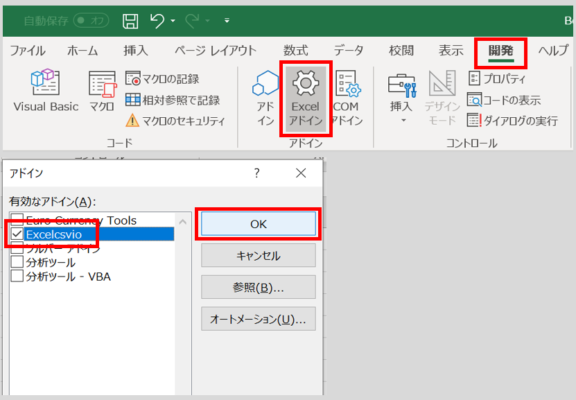Open the redo history dropdown arrow

(208, 21)
